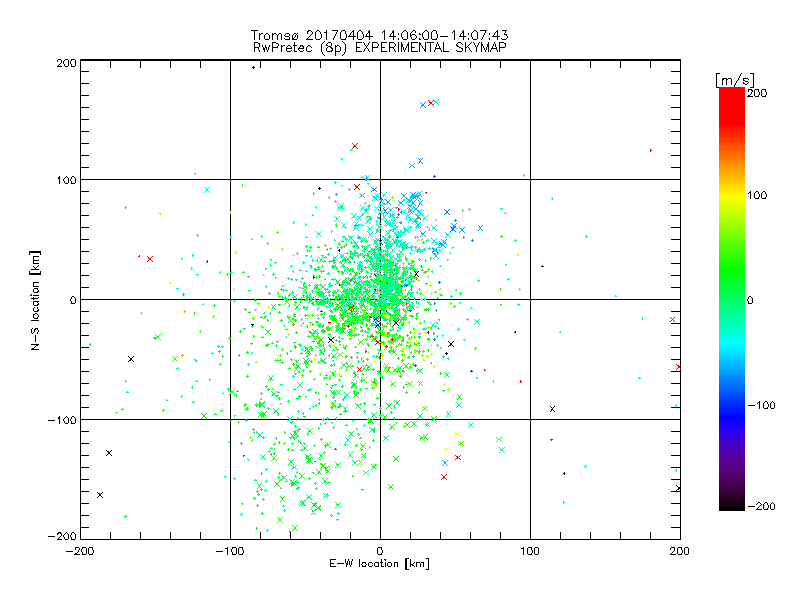Screen dimensions: 800x600
Task: Click the N-S axis '200' tick label
Action: click(x=66, y=63)
